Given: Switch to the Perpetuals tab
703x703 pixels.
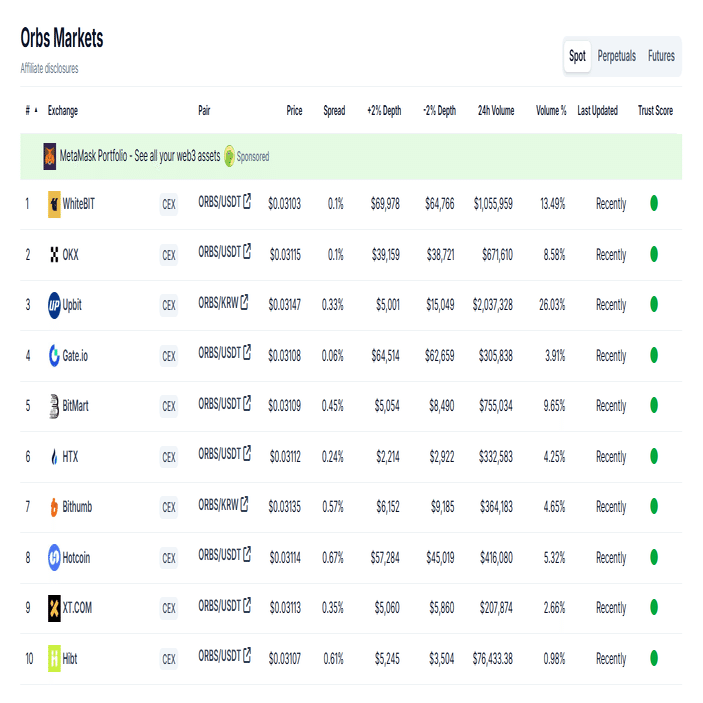Looking at the screenshot, I should pyautogui.click(x=616, y=56).
